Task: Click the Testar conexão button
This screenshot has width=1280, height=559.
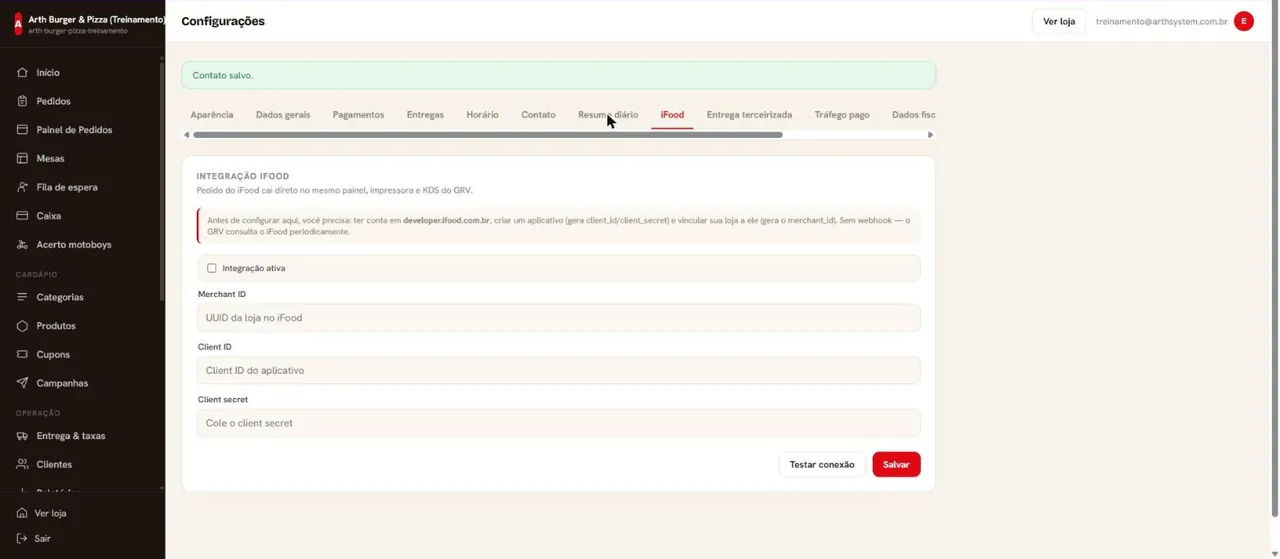Action: 822,464
